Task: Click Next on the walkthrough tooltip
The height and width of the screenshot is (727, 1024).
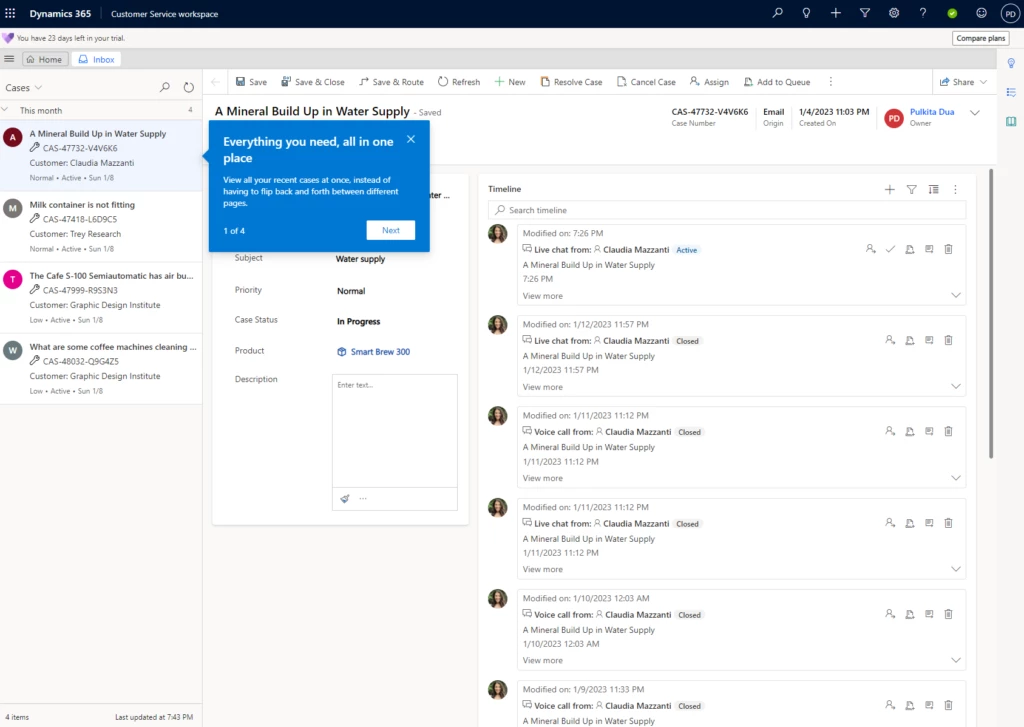Action: 390,230
